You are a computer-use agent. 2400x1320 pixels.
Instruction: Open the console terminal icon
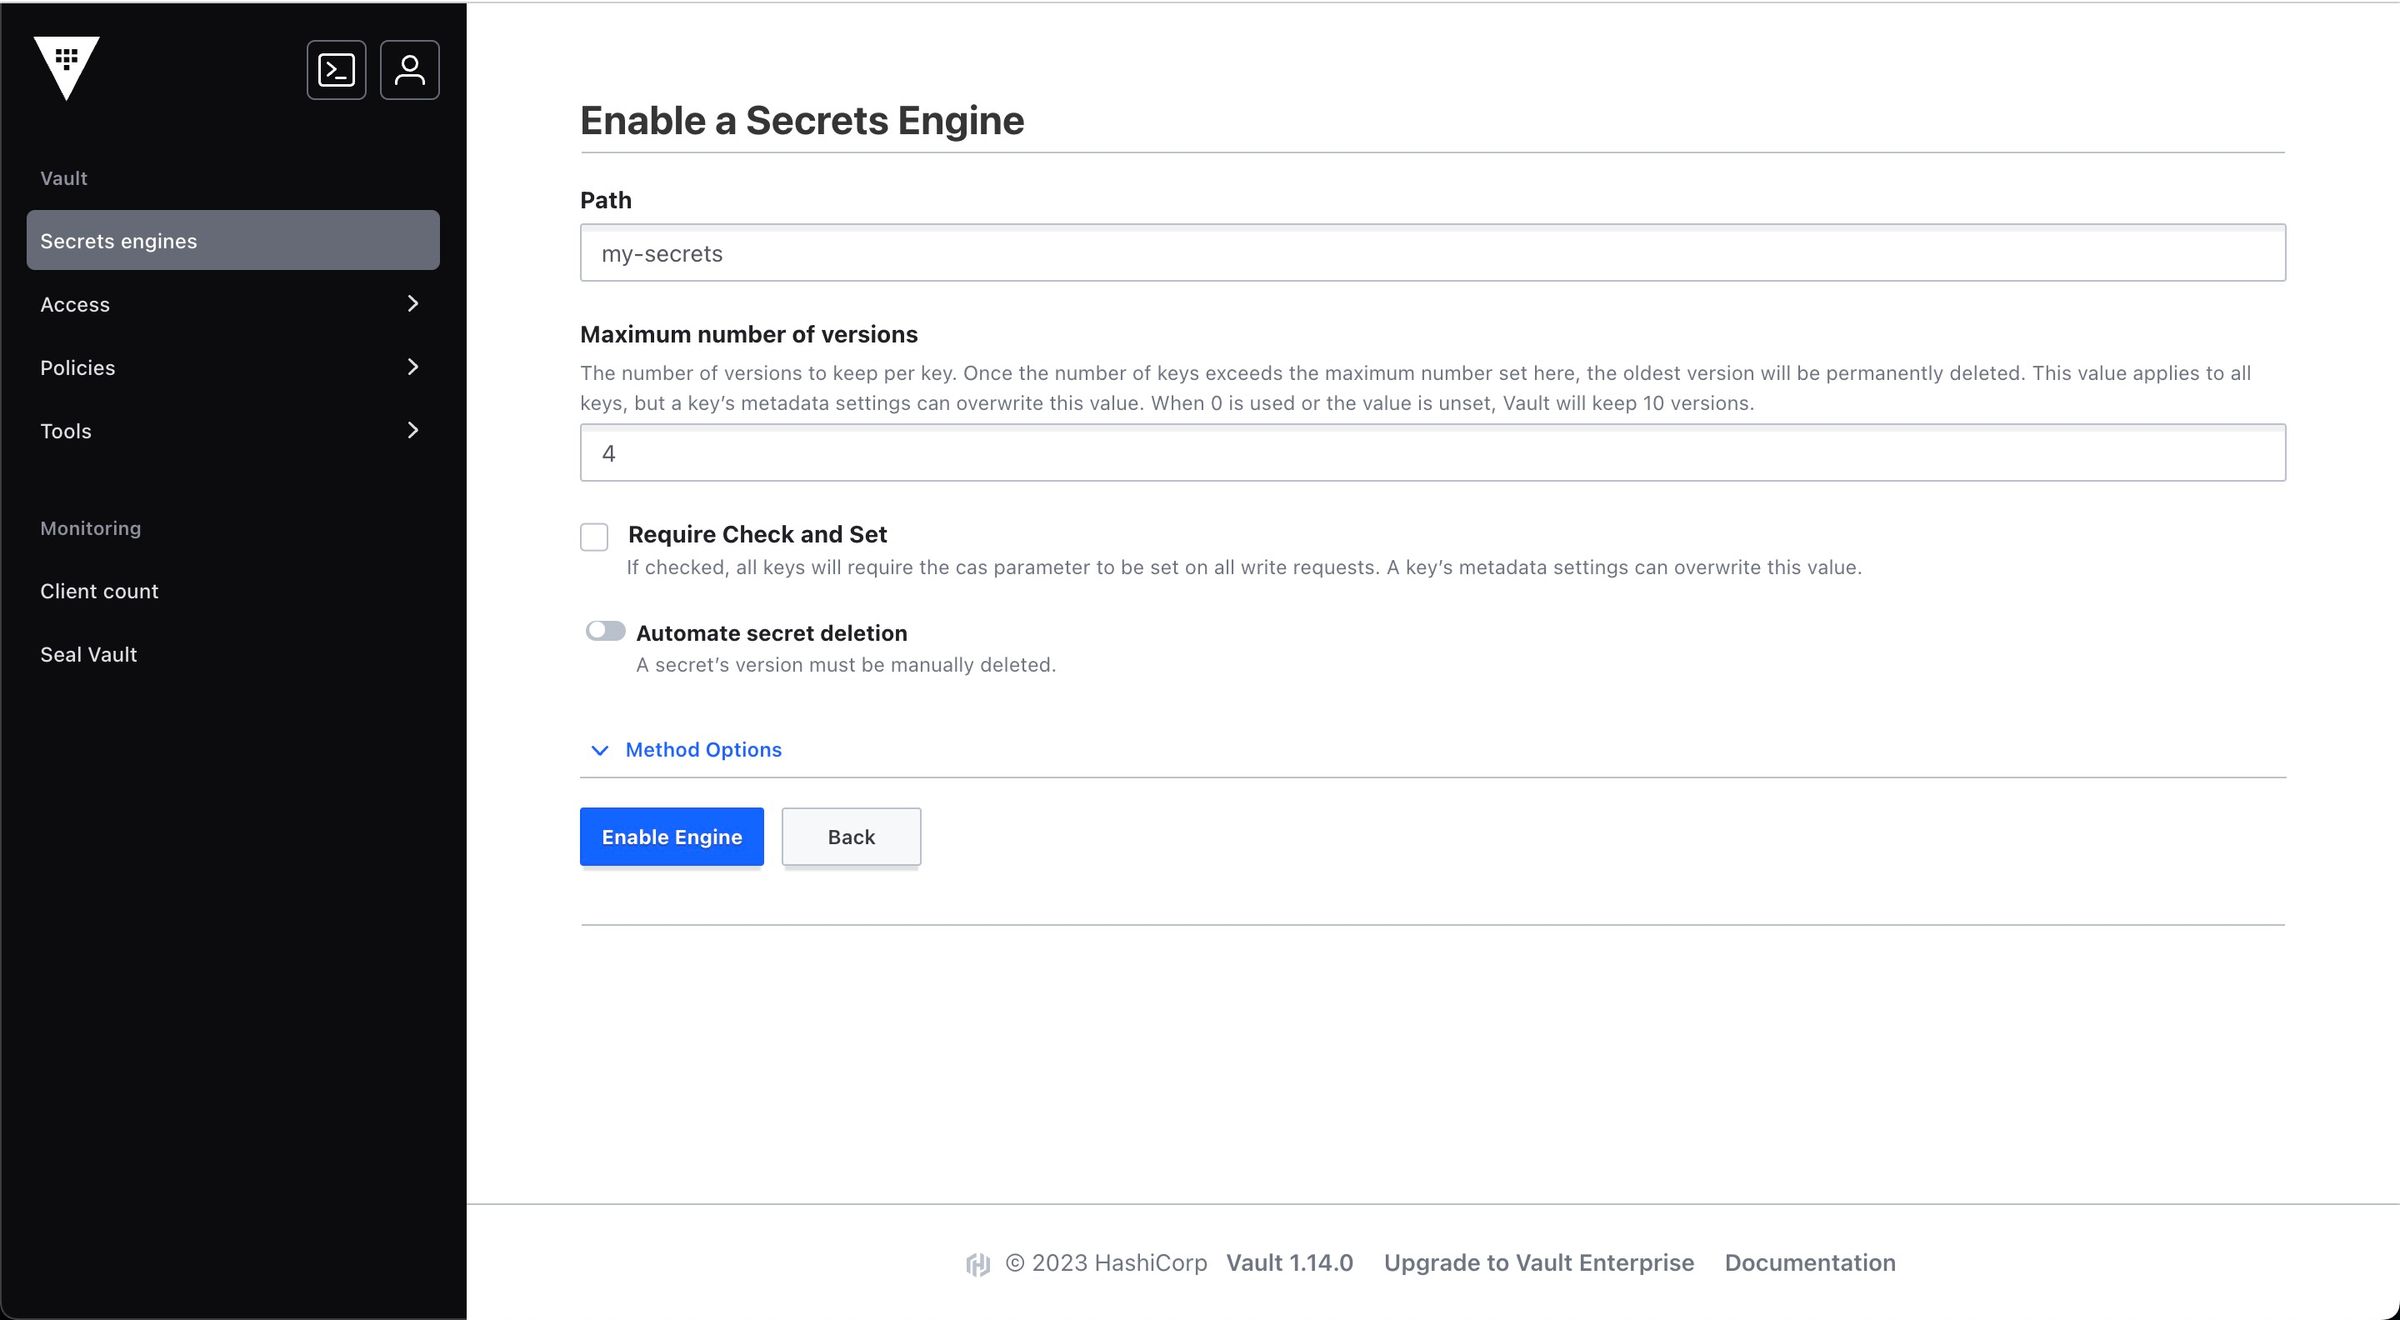pyautogui.click(x=336, y=70)
